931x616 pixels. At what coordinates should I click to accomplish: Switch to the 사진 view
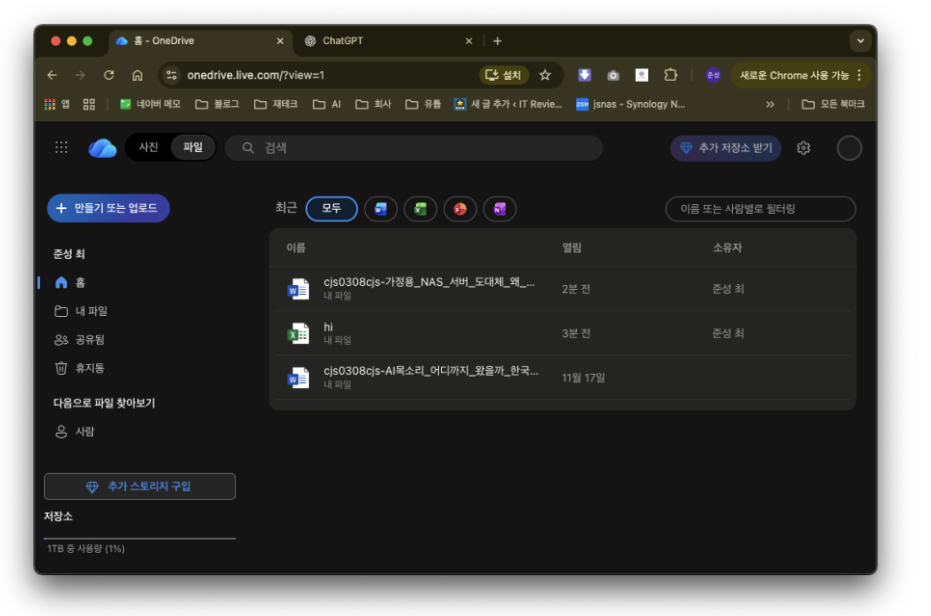(x=148, y=148)
